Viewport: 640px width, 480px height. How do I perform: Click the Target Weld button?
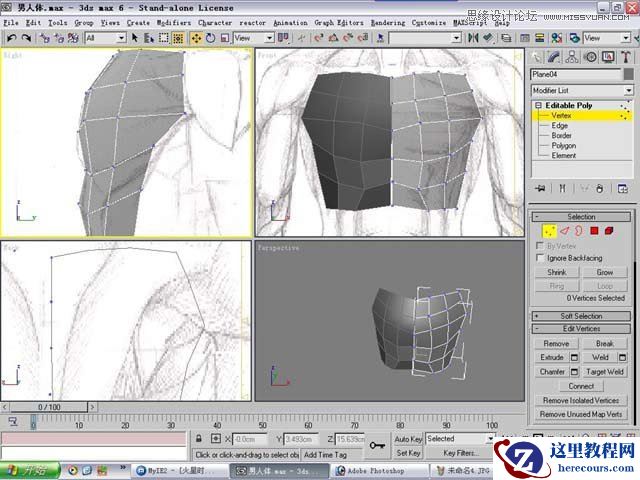(x=605, y=371)
